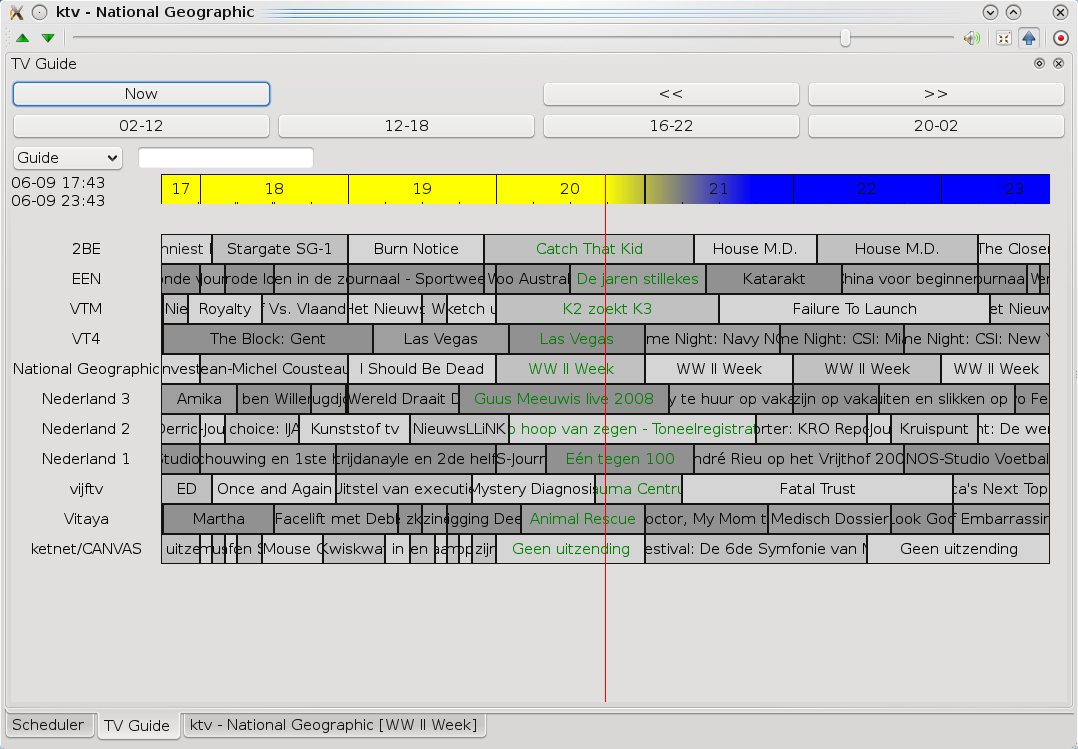Screen dimensions: 1078x749
Task: Select Animal Rescue on Vitaya
Action: point(583,519)
